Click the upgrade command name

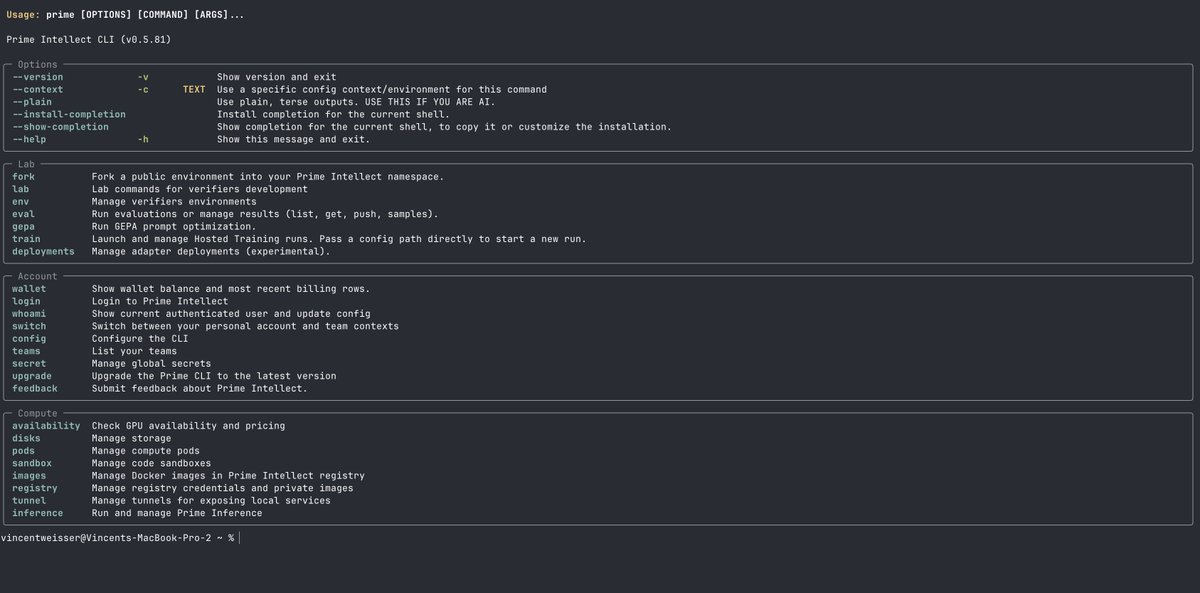(x=32, y=376)
